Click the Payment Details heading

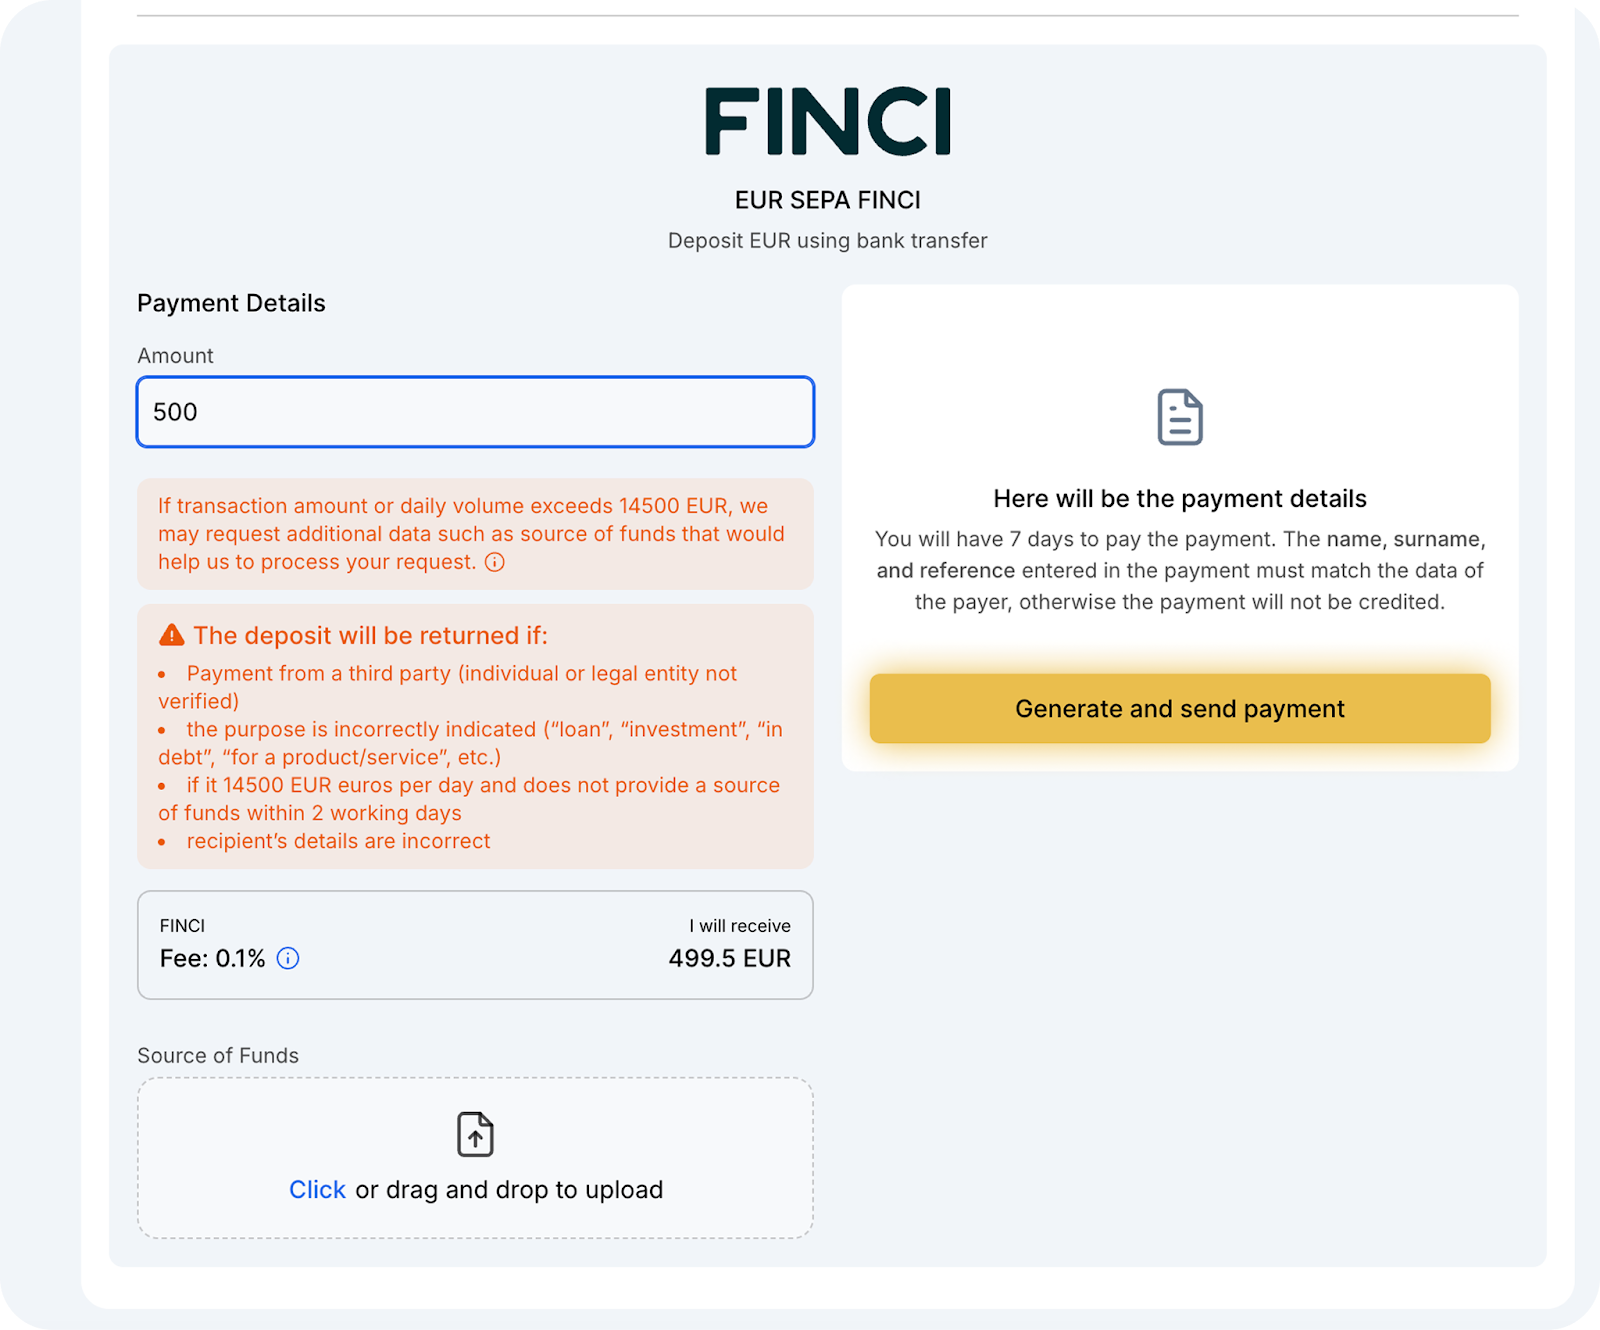pos(231,303)
